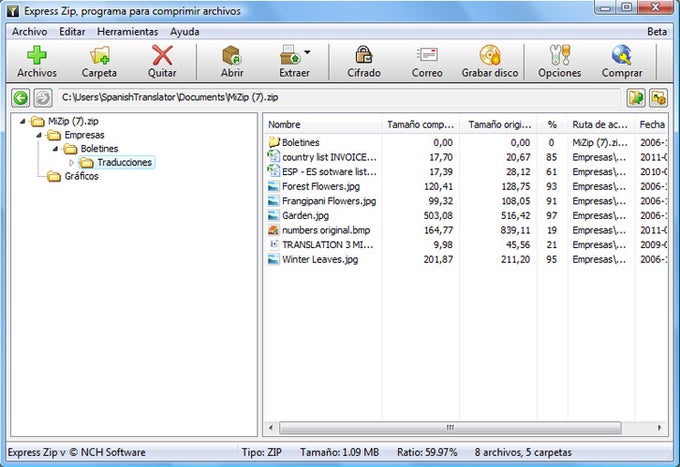
Task: Select Traducciones folder in the tree
Action: point(124,162)
